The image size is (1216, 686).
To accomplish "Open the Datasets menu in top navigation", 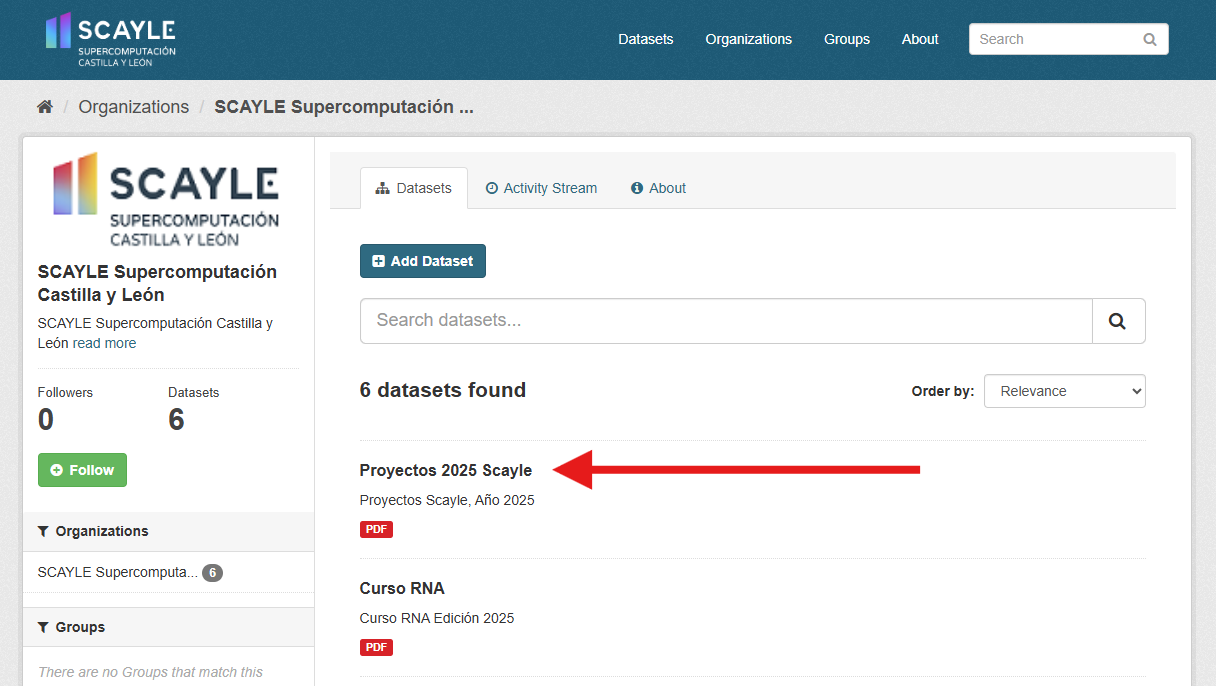I will click(646, 39).
